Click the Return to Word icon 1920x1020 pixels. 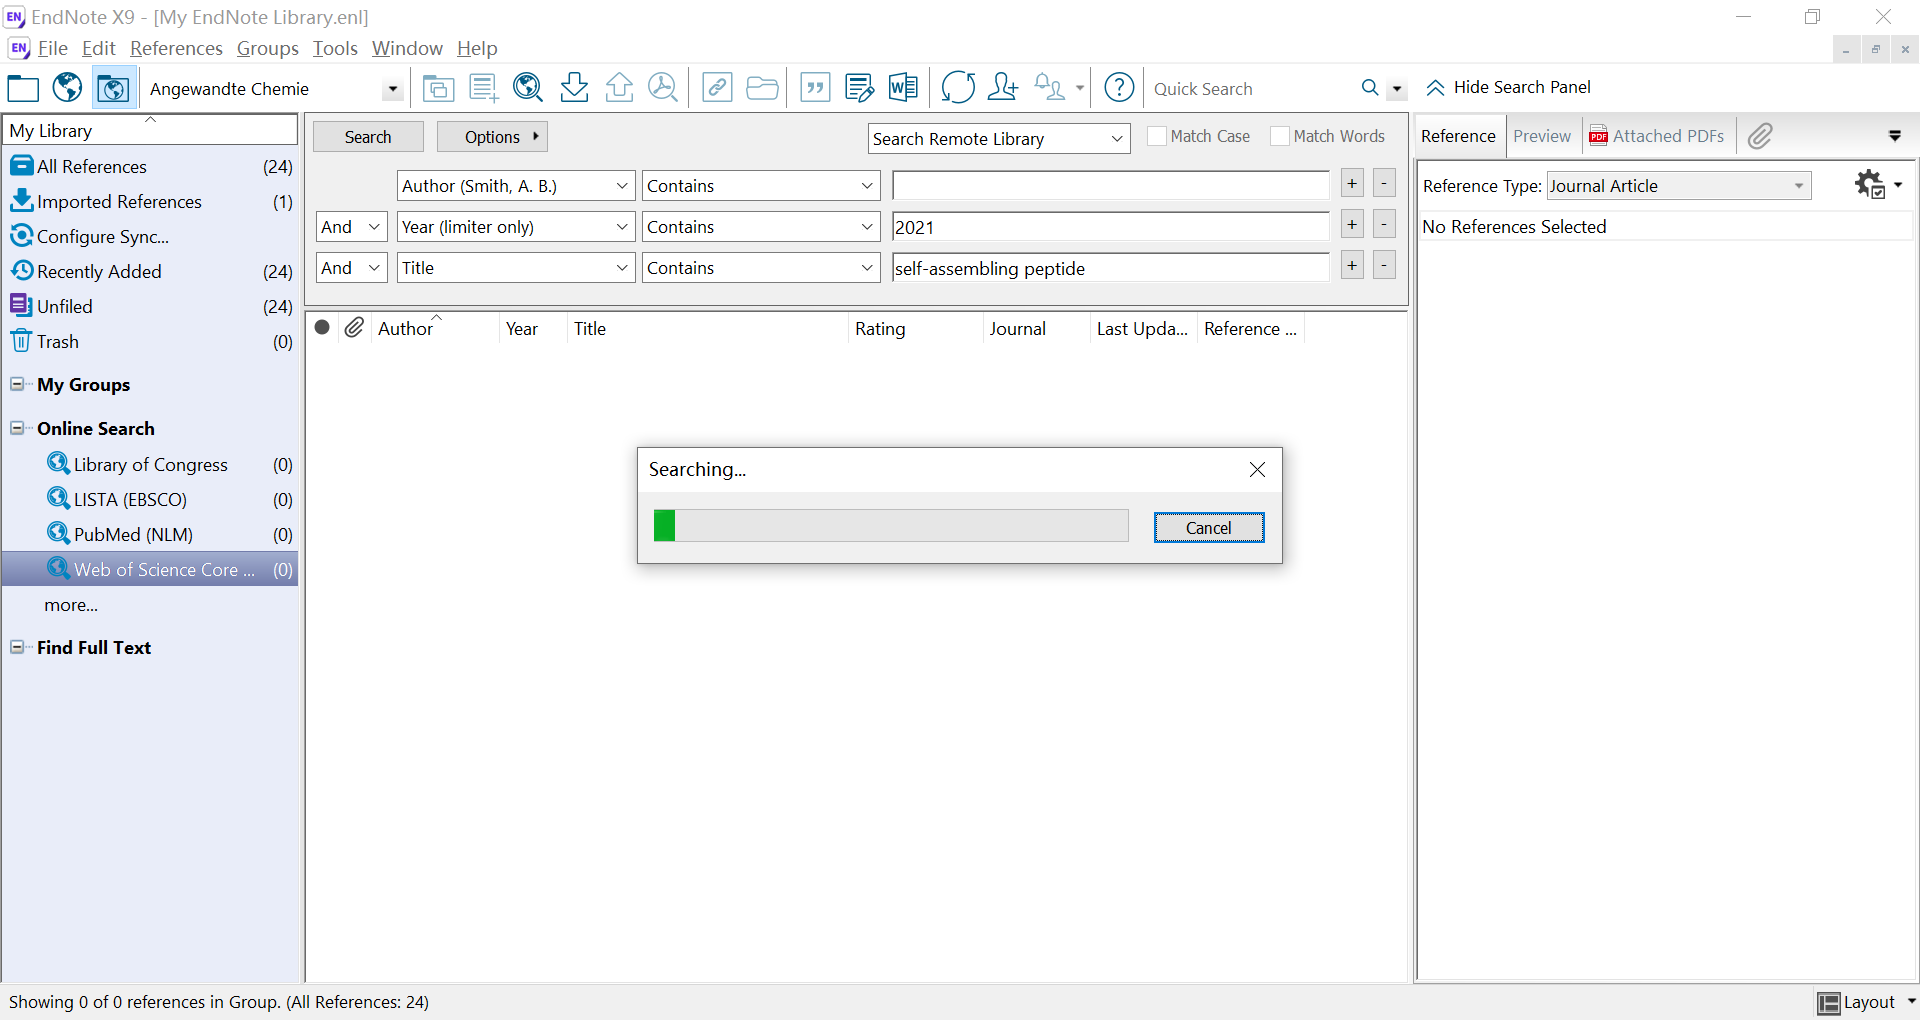pos(903,88)
